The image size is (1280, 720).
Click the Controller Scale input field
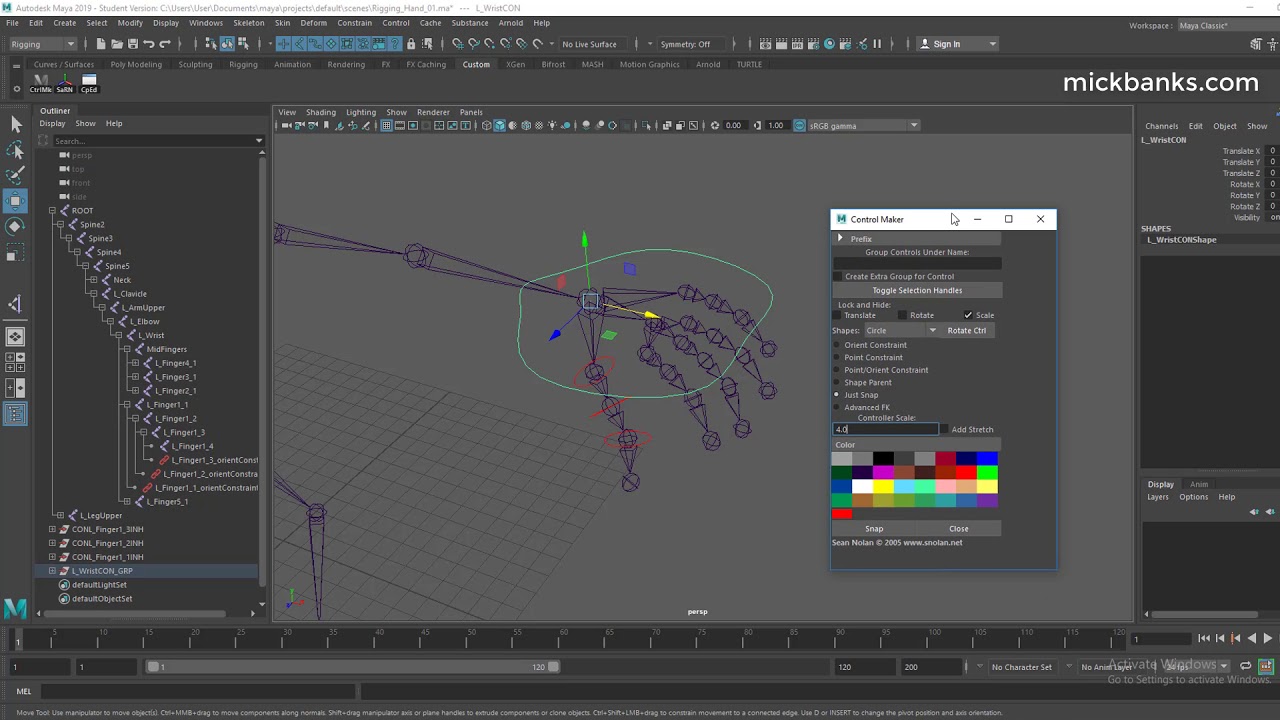click(885, 429)
